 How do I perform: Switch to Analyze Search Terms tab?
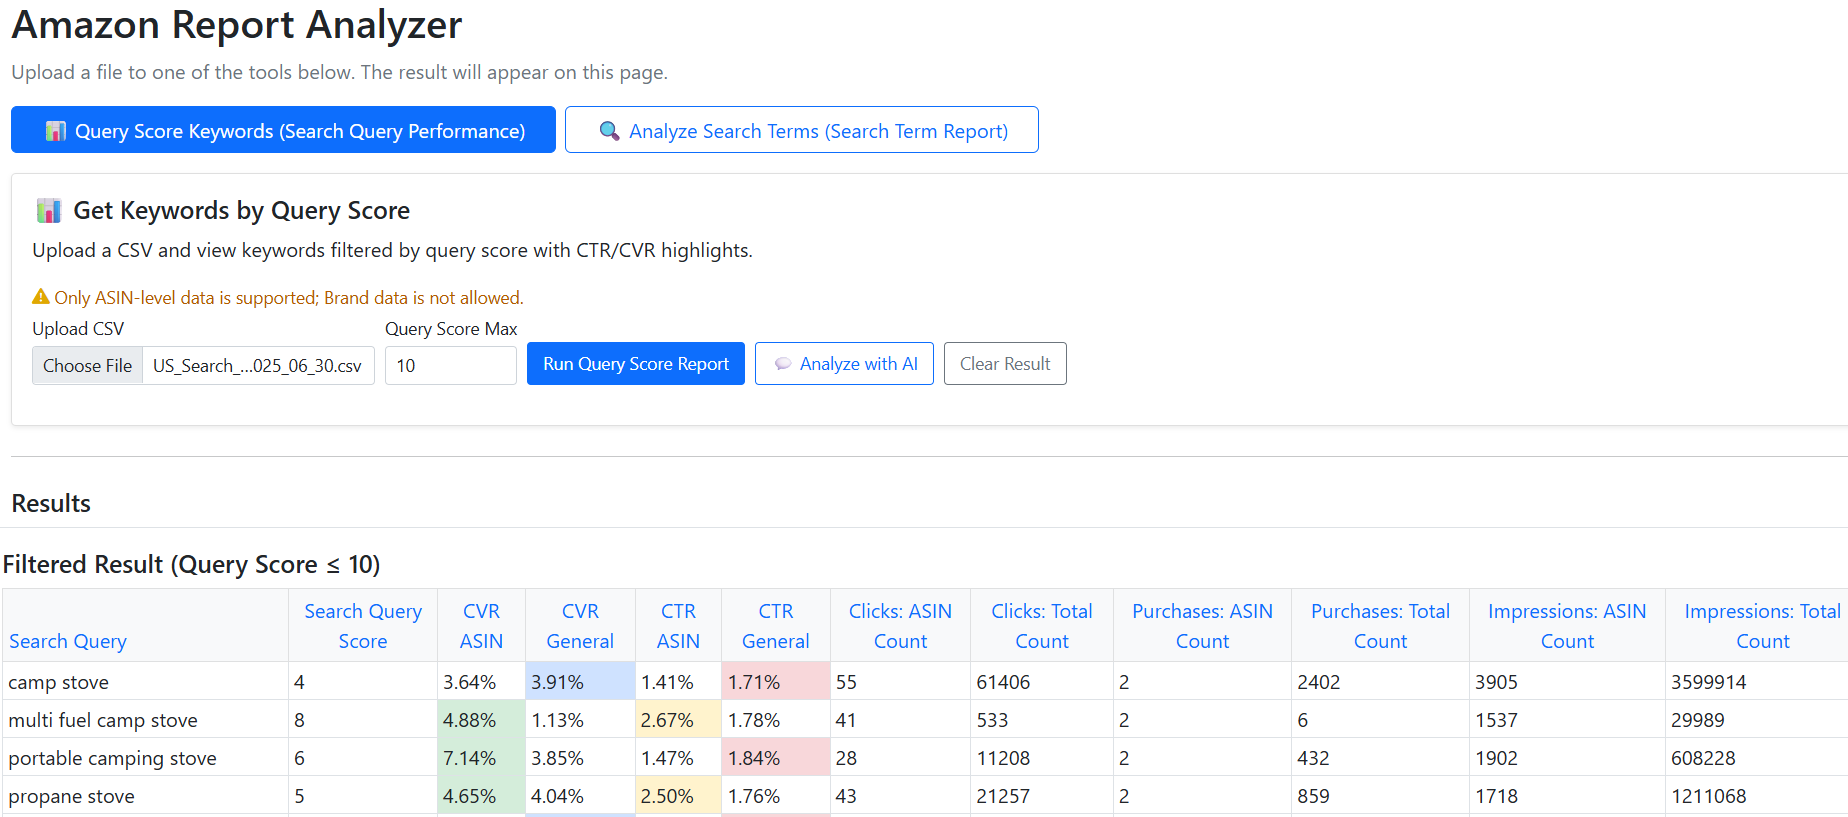coord(801,130)
